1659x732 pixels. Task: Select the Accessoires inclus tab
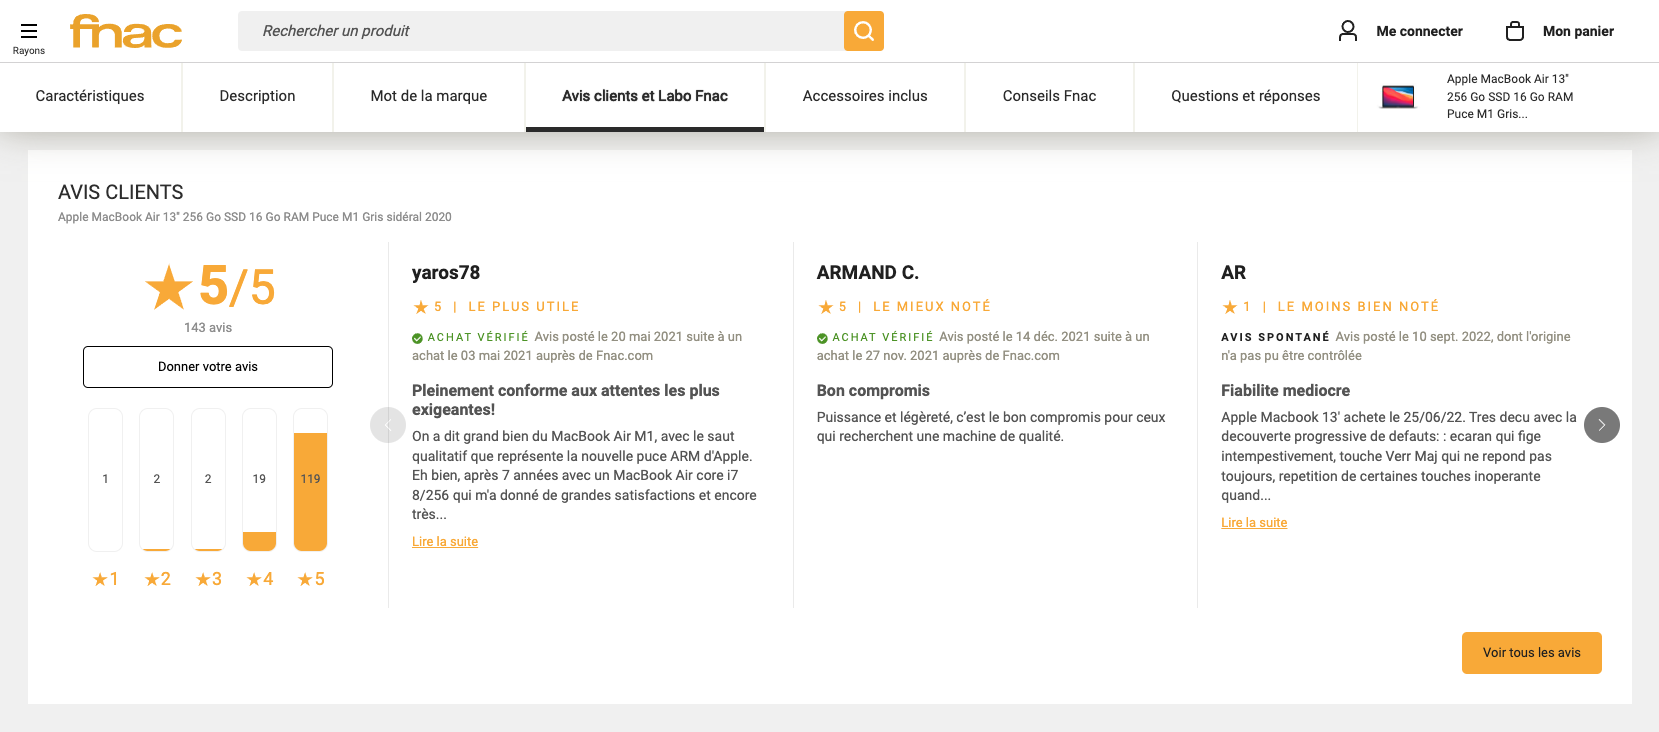[864, 96]
